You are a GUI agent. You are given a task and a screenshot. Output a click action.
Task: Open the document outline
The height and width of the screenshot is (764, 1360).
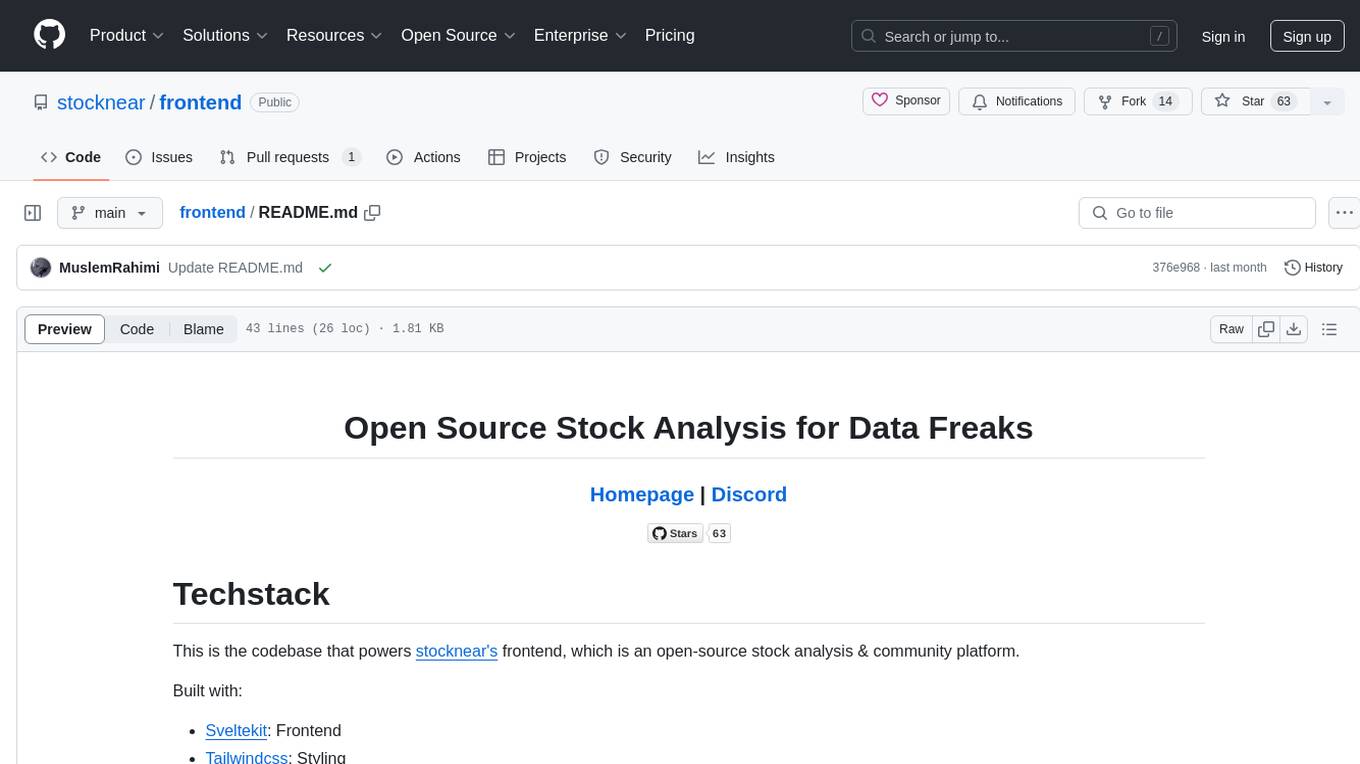pos(1329,329)
